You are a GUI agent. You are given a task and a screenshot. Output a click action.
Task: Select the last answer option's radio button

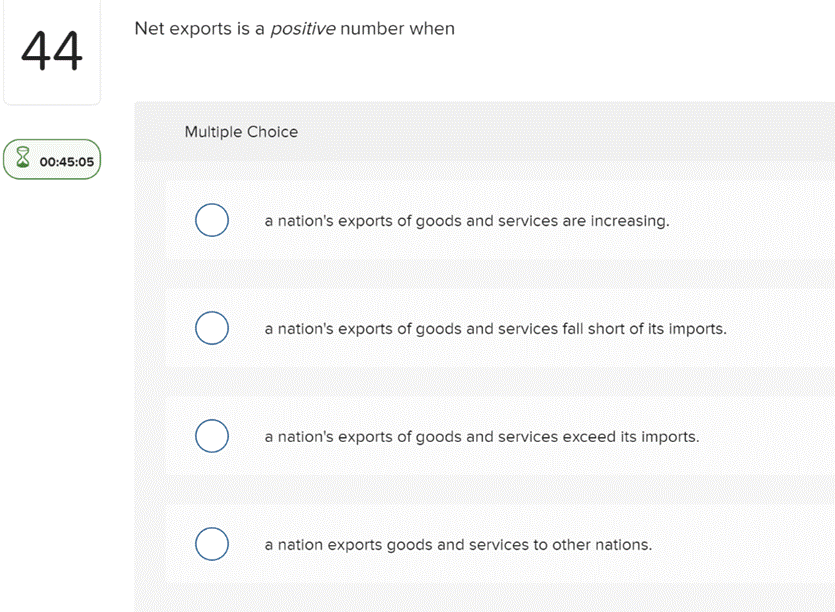212,544
